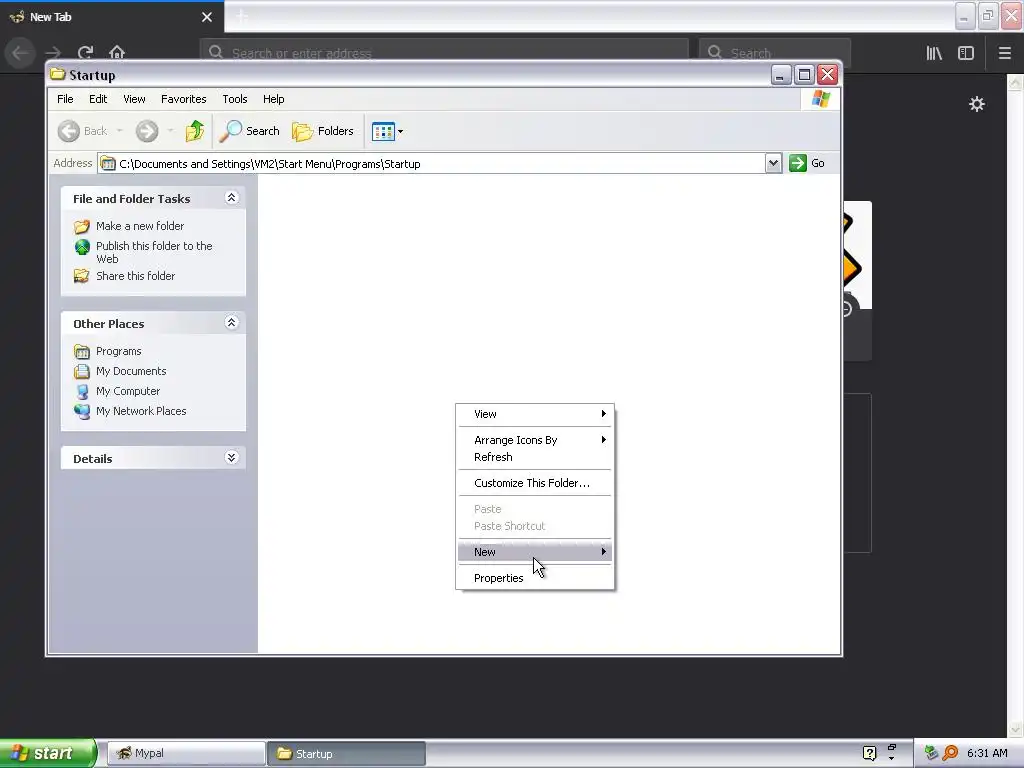Viewport: 1024px width, 768px height.
Task: Click Mypal search box field
Action: tap(775, 53)
